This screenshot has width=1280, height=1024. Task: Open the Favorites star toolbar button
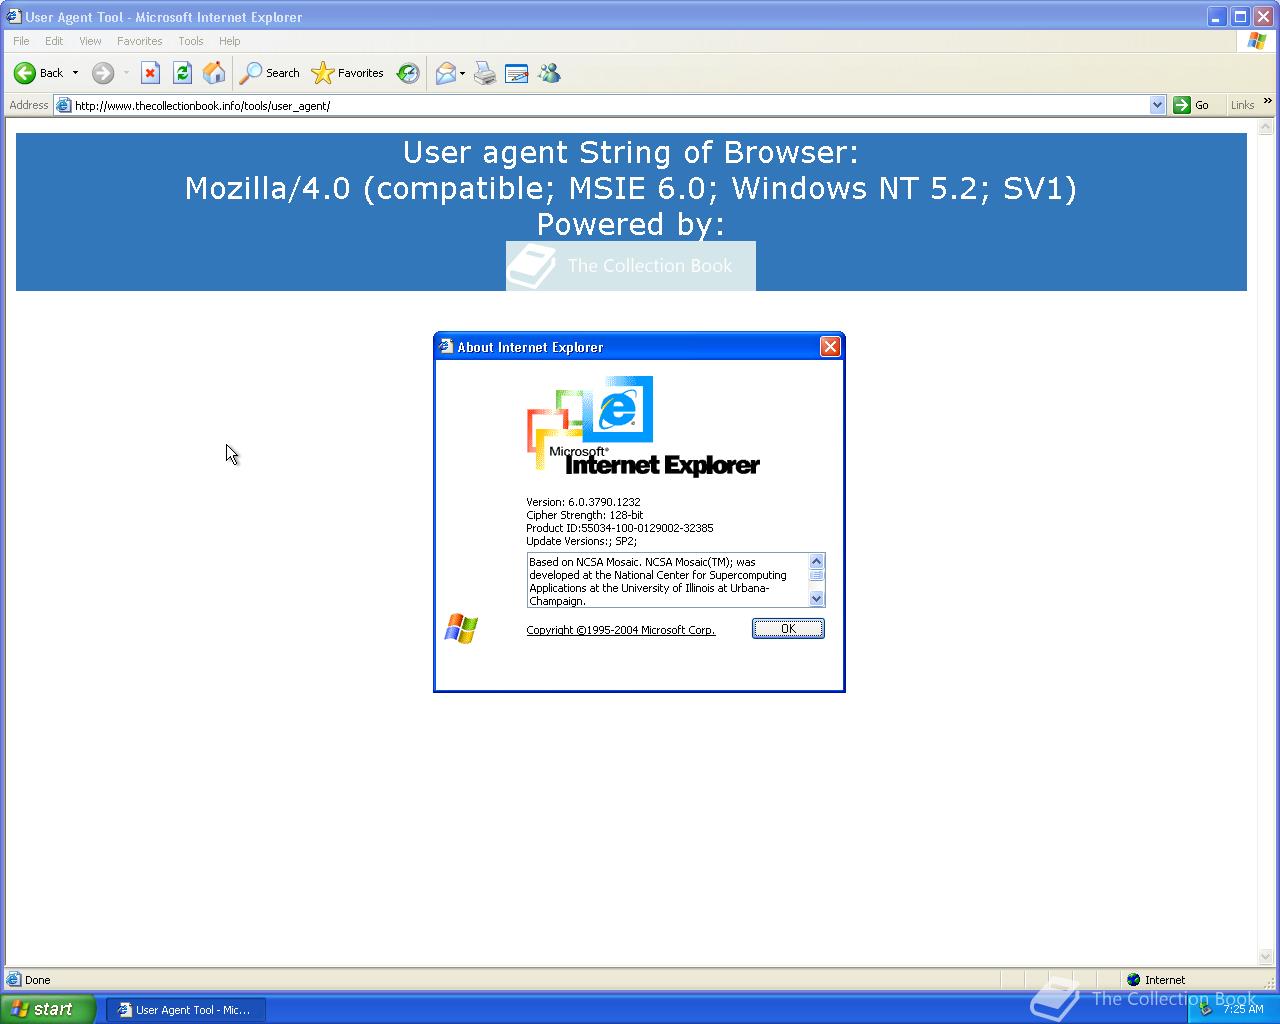pyautogui.click(x=348, y=73)
